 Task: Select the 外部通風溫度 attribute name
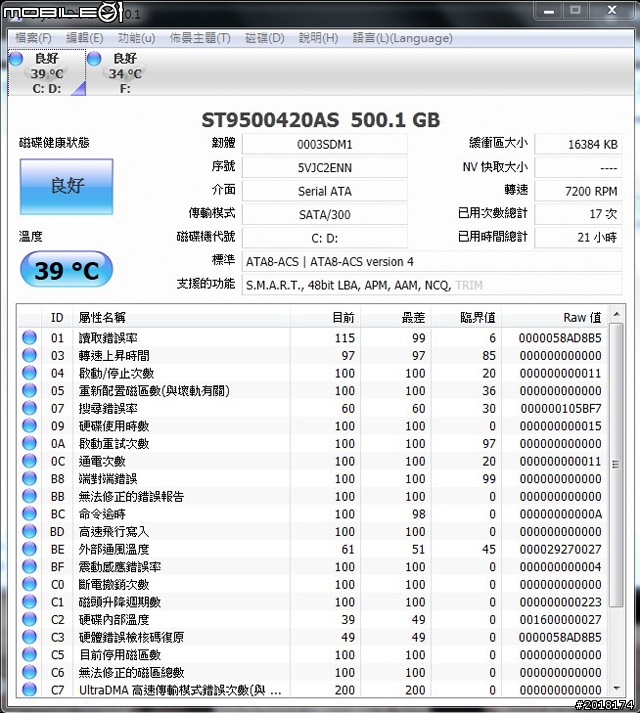114,549
